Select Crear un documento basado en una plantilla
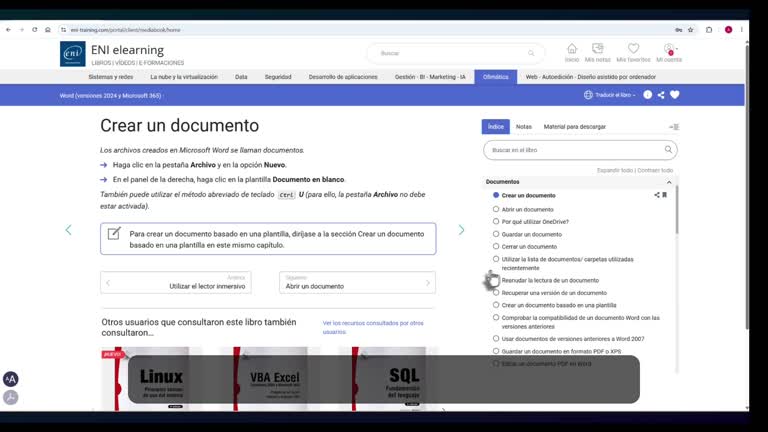 coord(558,305)
